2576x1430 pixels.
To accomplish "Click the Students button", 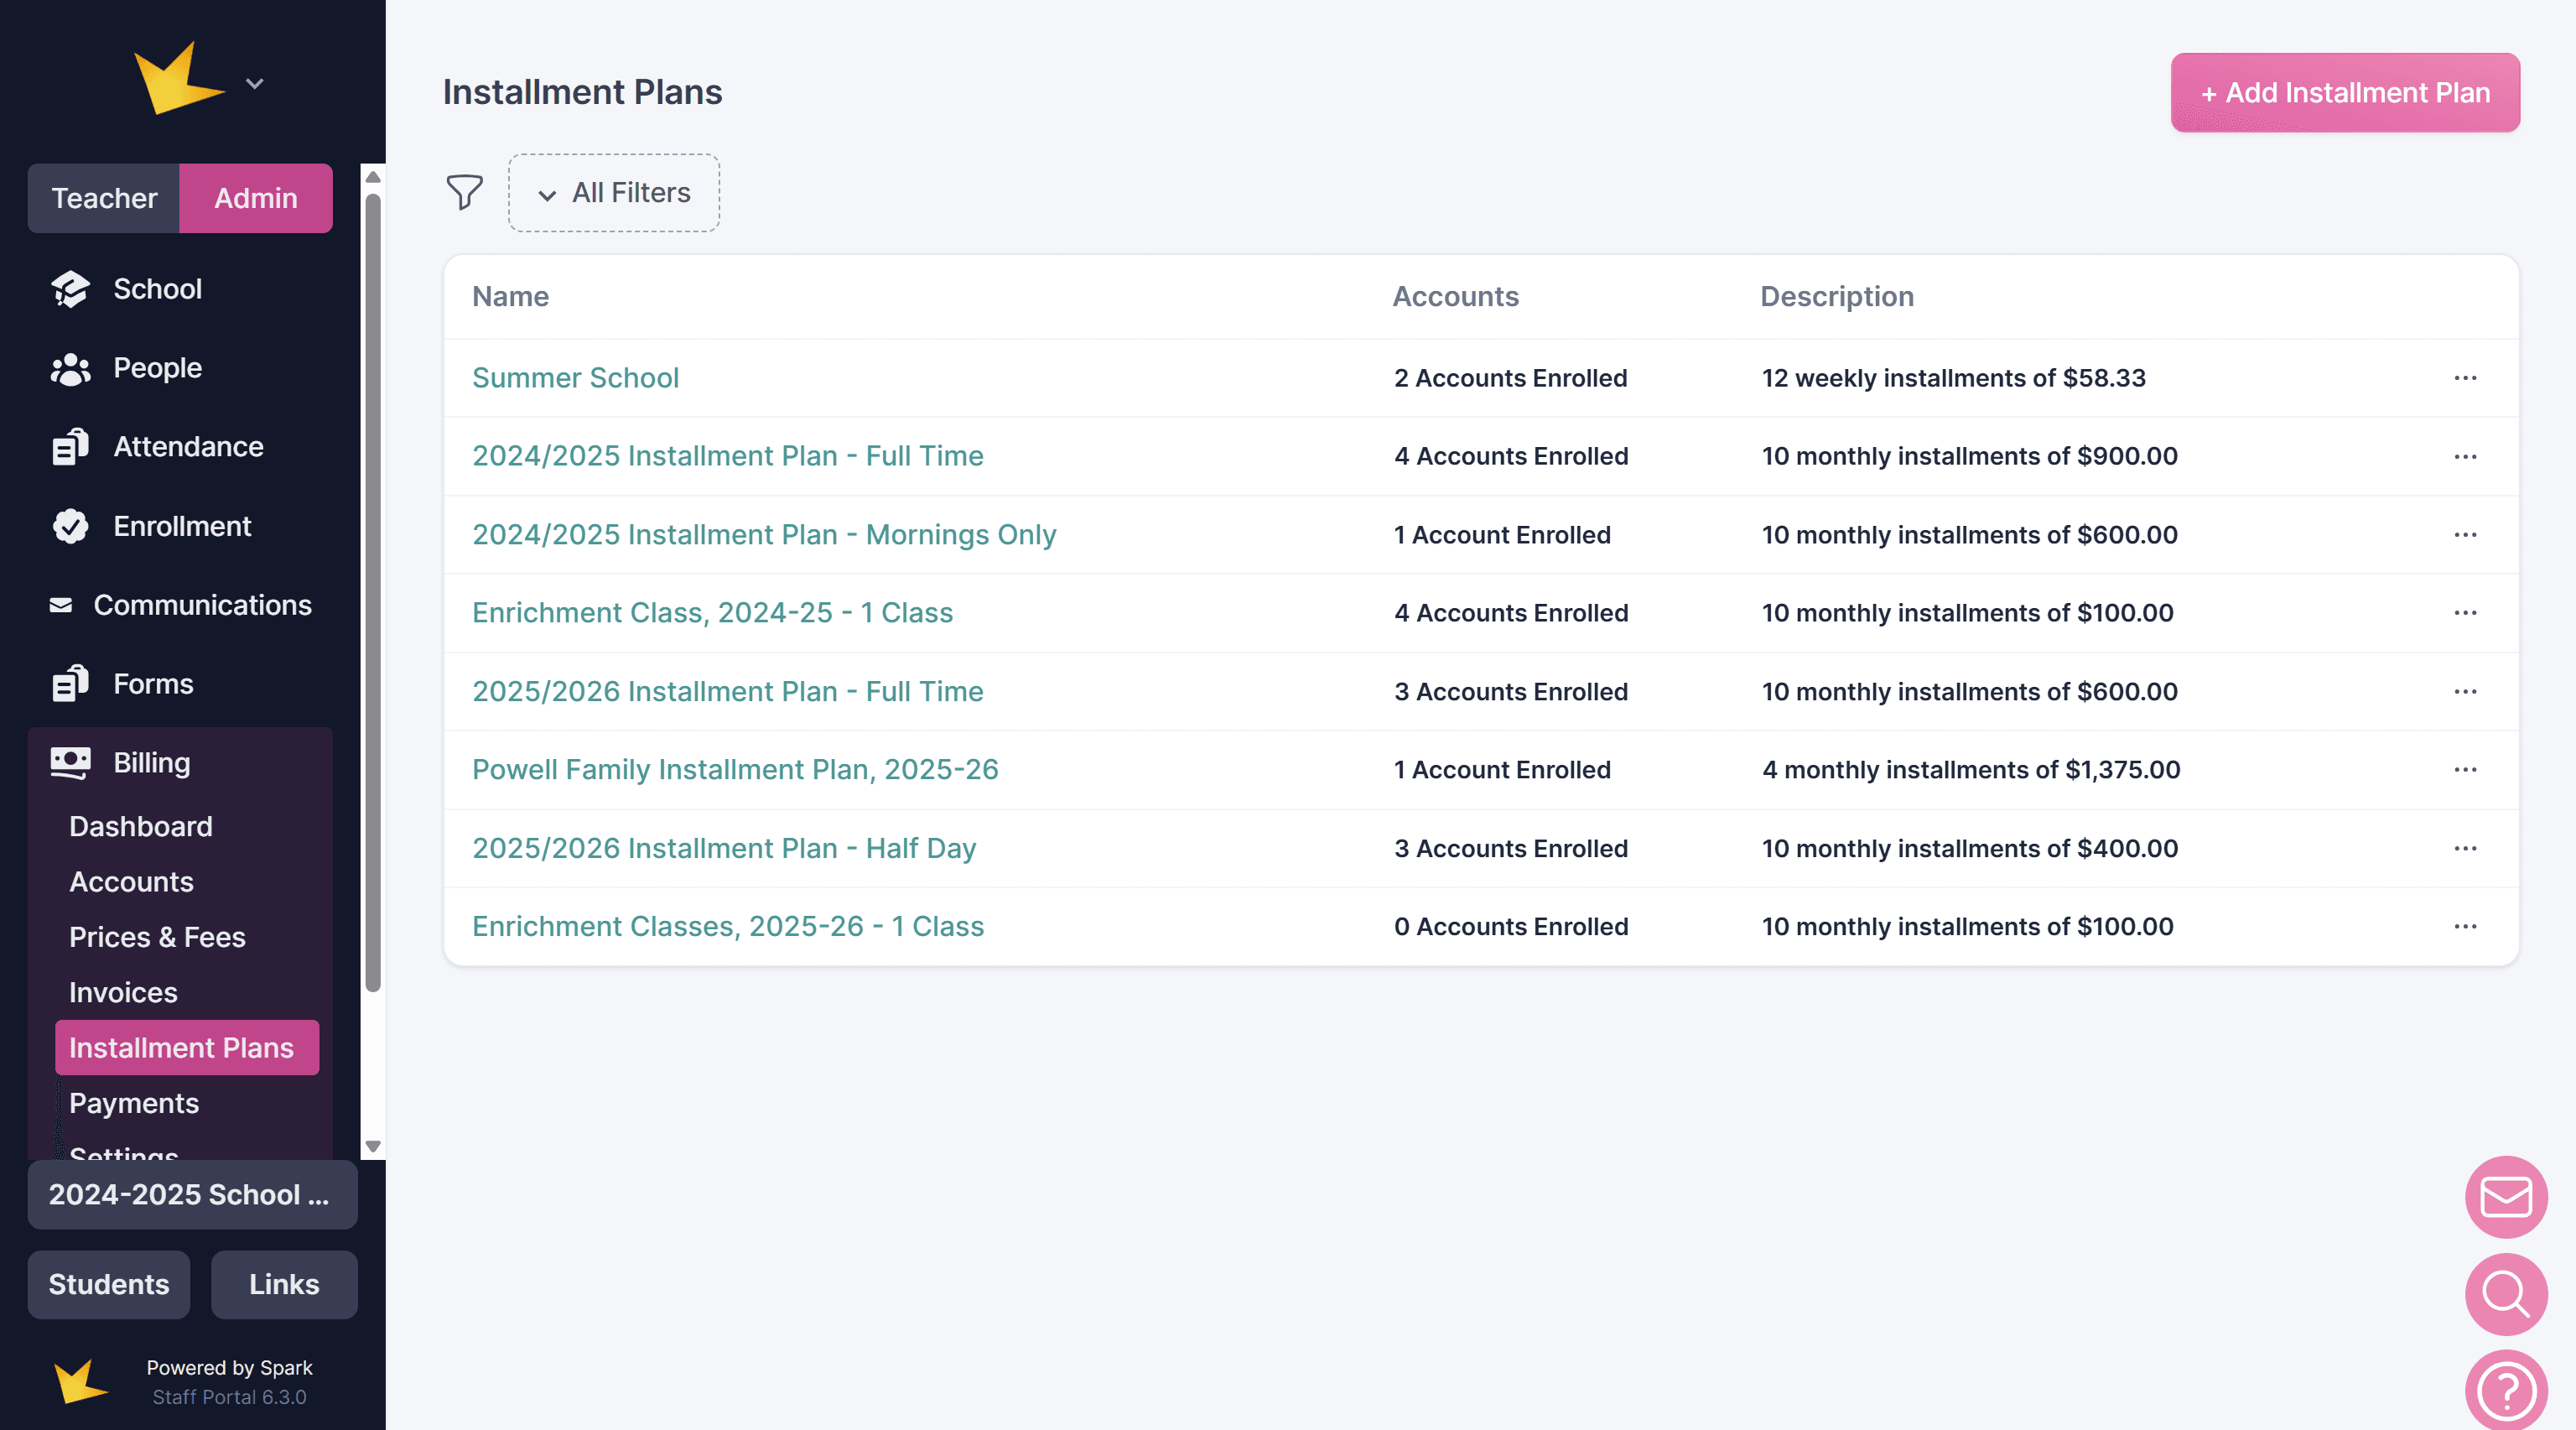I will pyautogui.click(x=109, y=1284).
